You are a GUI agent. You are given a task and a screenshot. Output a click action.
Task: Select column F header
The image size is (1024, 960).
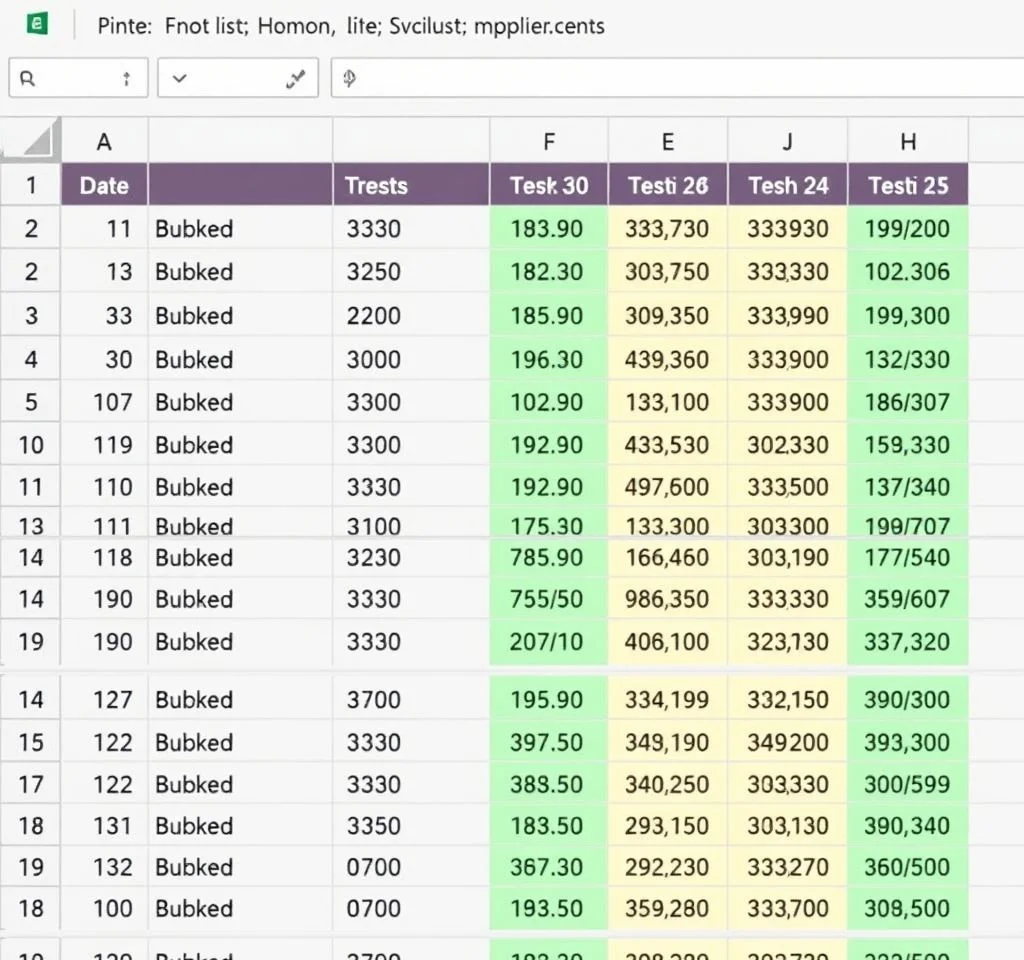(x=548, y=142)
